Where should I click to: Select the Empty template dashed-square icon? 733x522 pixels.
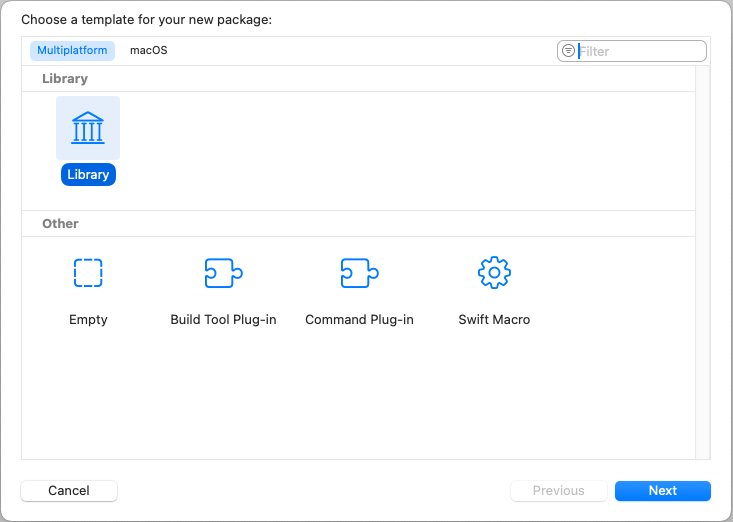pos(88,273)
